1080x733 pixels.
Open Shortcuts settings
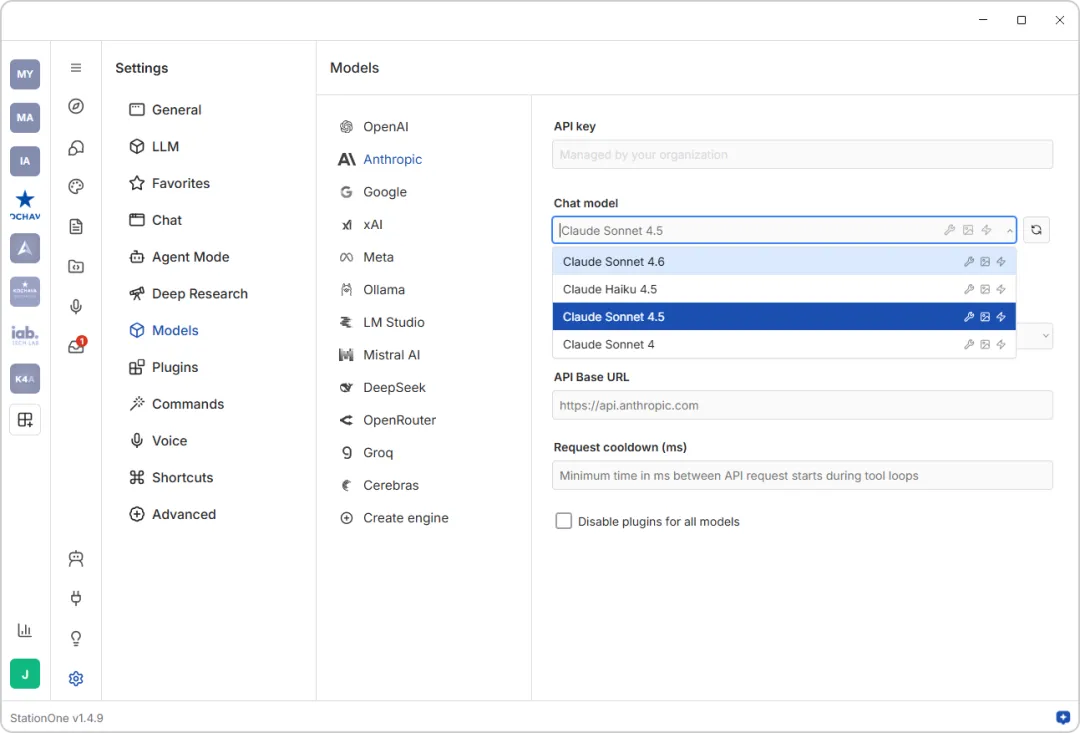(171, 477)
